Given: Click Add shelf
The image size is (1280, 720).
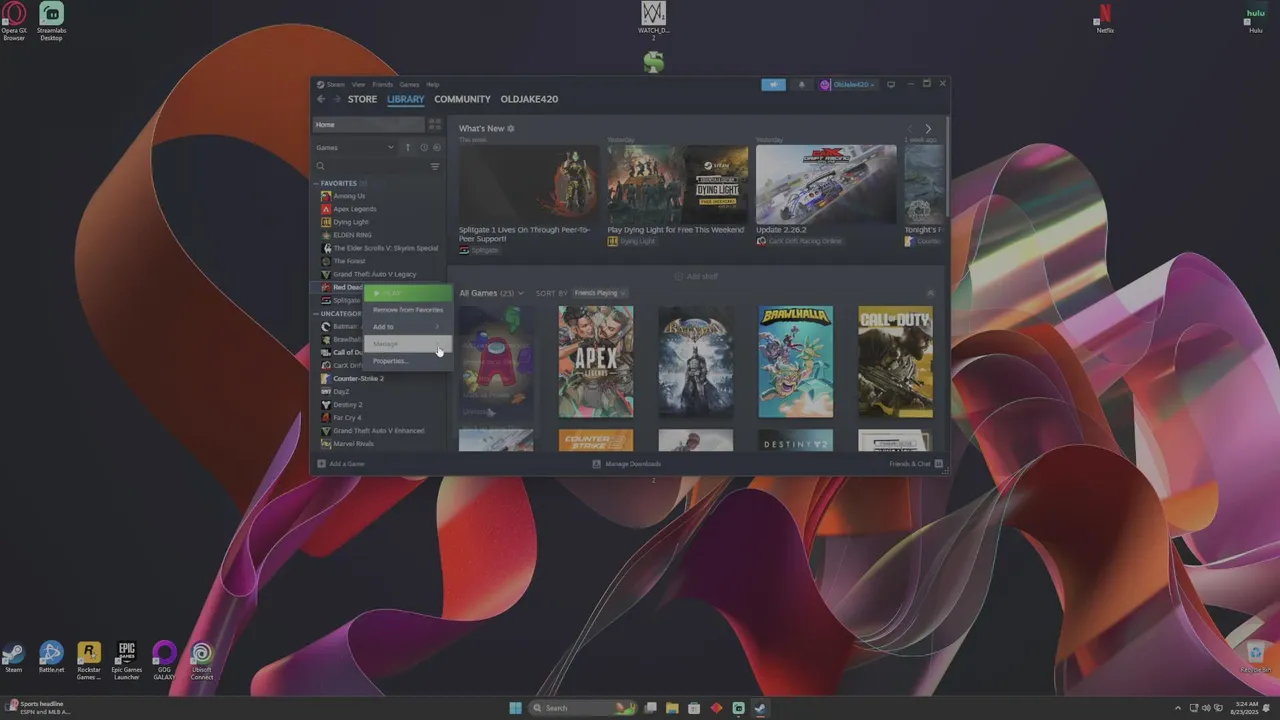Looking at the screenshot, I should pos(696,276).
